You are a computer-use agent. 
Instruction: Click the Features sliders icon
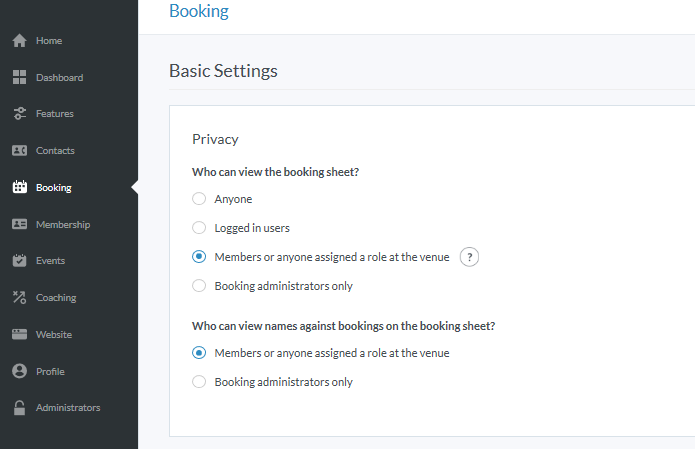click(x=19, y=114)
